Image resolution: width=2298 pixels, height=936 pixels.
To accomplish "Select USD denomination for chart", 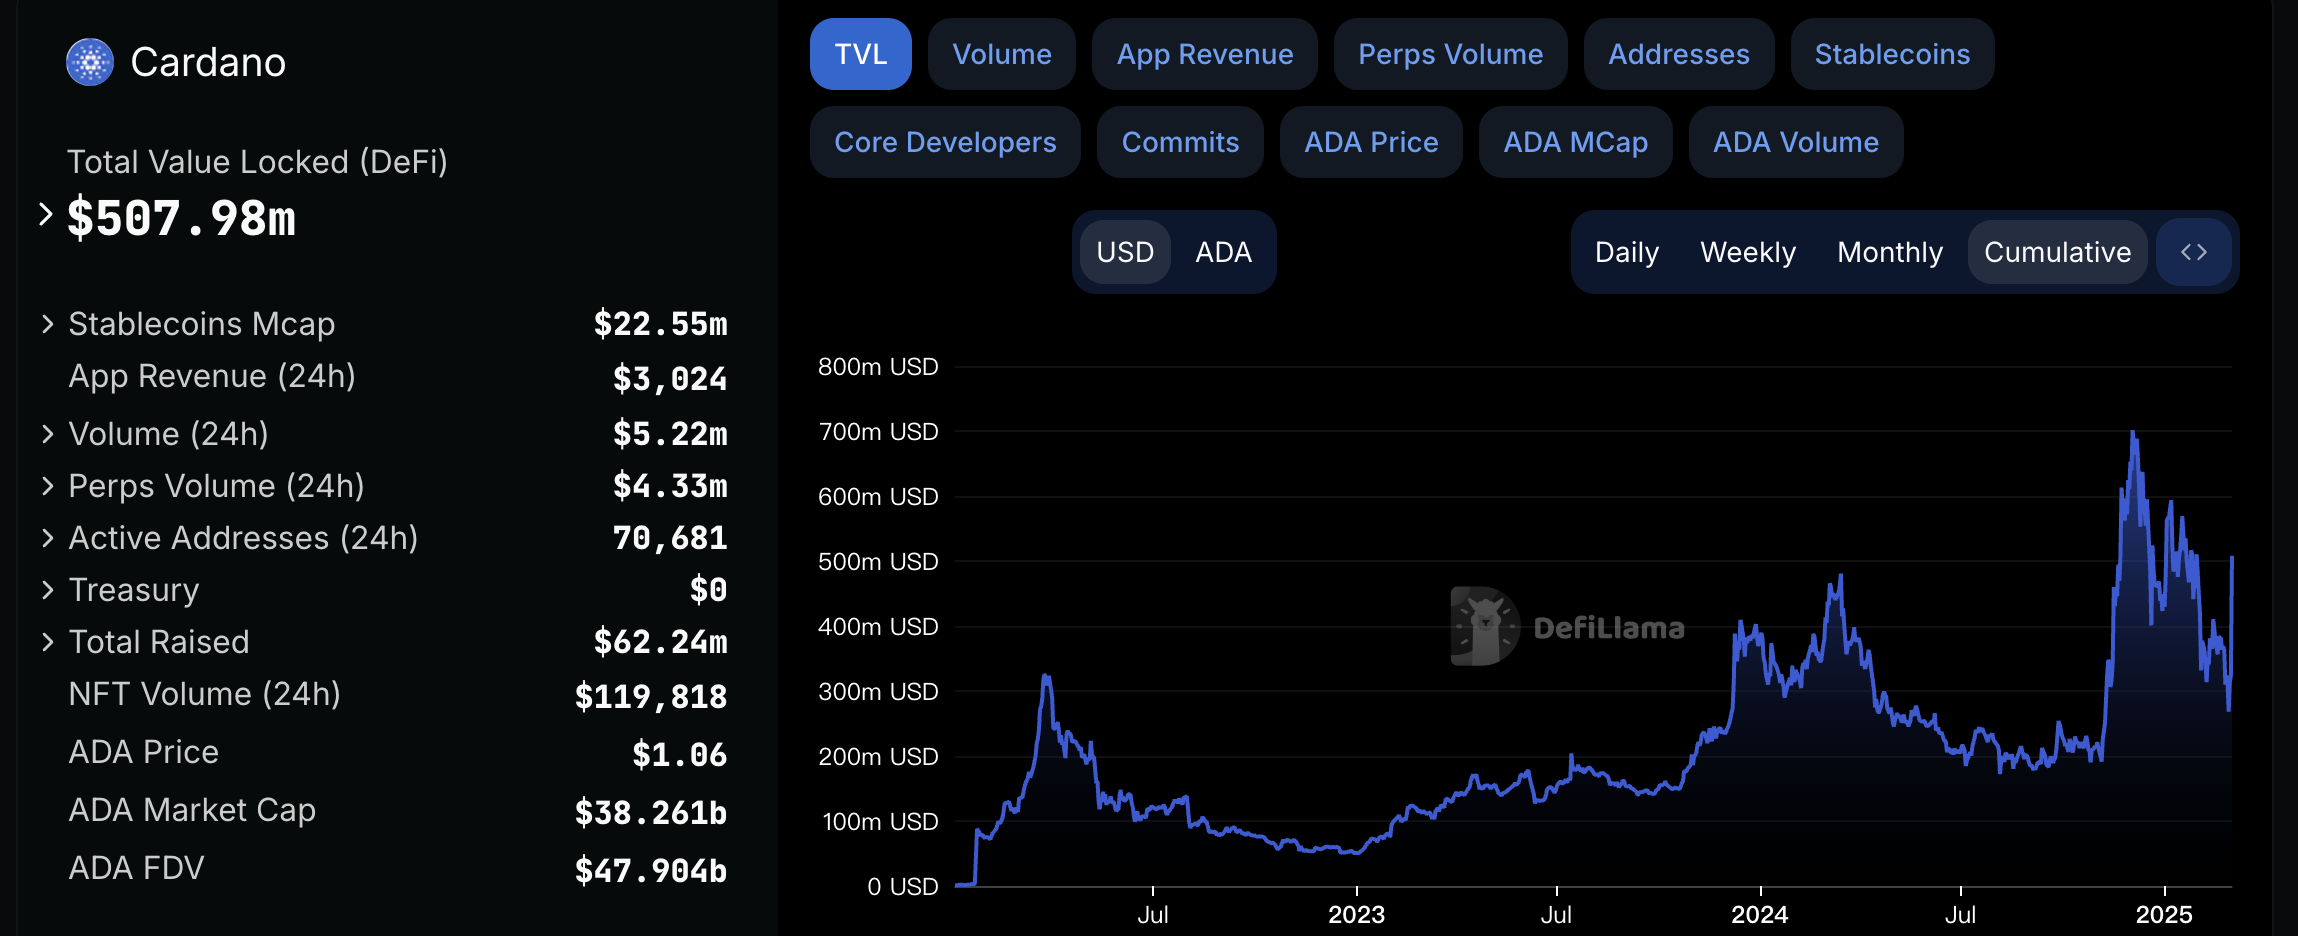I will pos(1125,252).
